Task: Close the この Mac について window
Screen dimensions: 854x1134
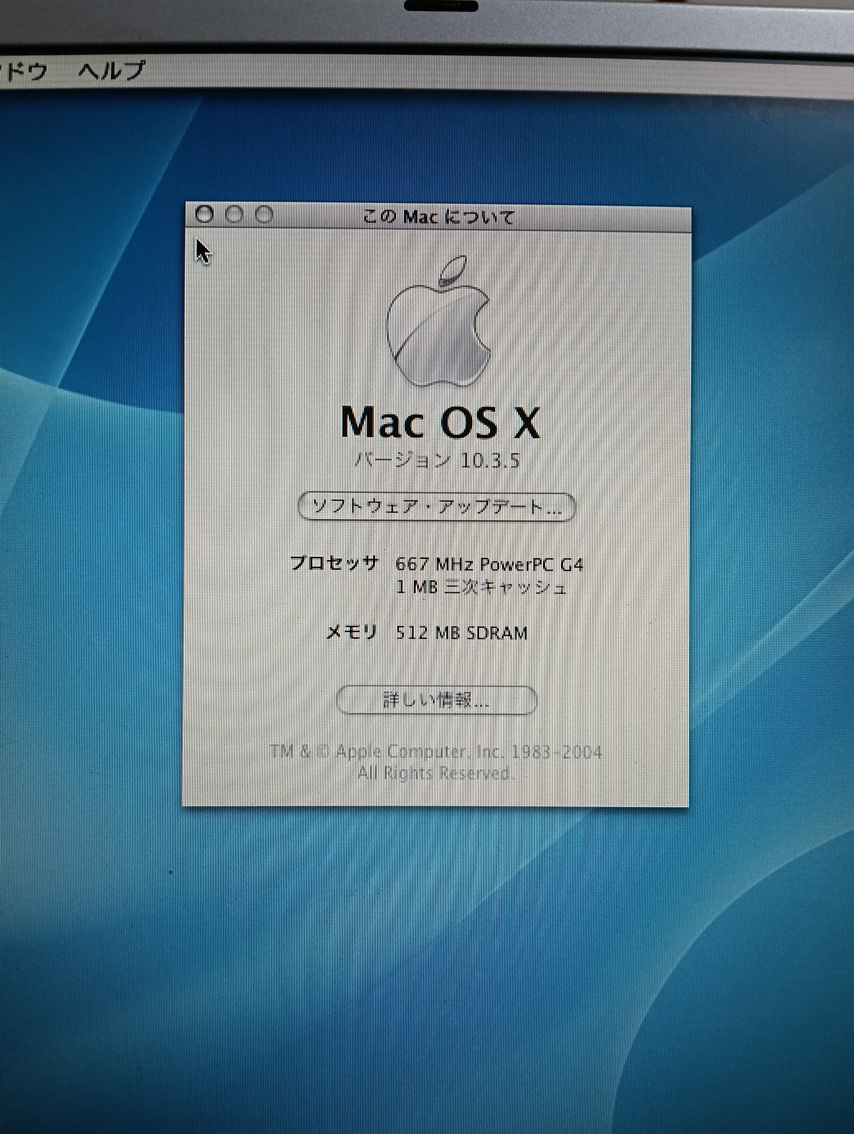Action: [205, 214]
